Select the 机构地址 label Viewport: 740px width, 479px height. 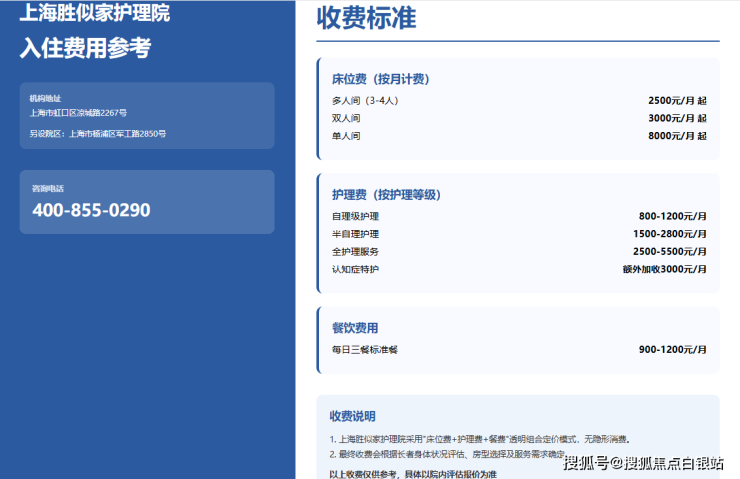point(45,98)
